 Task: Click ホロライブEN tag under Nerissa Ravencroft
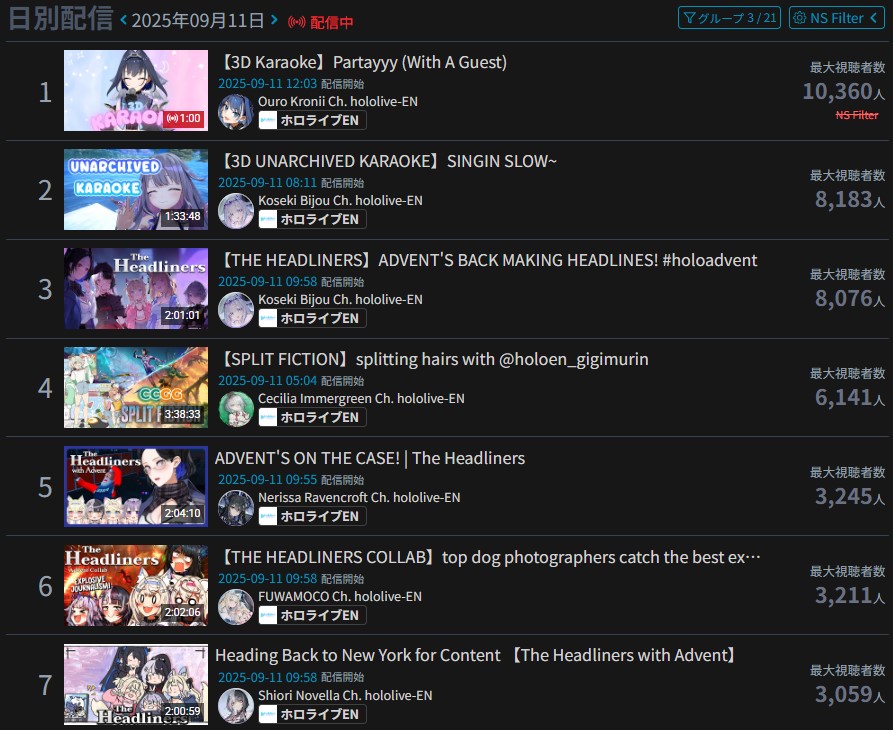coord(312,516)
